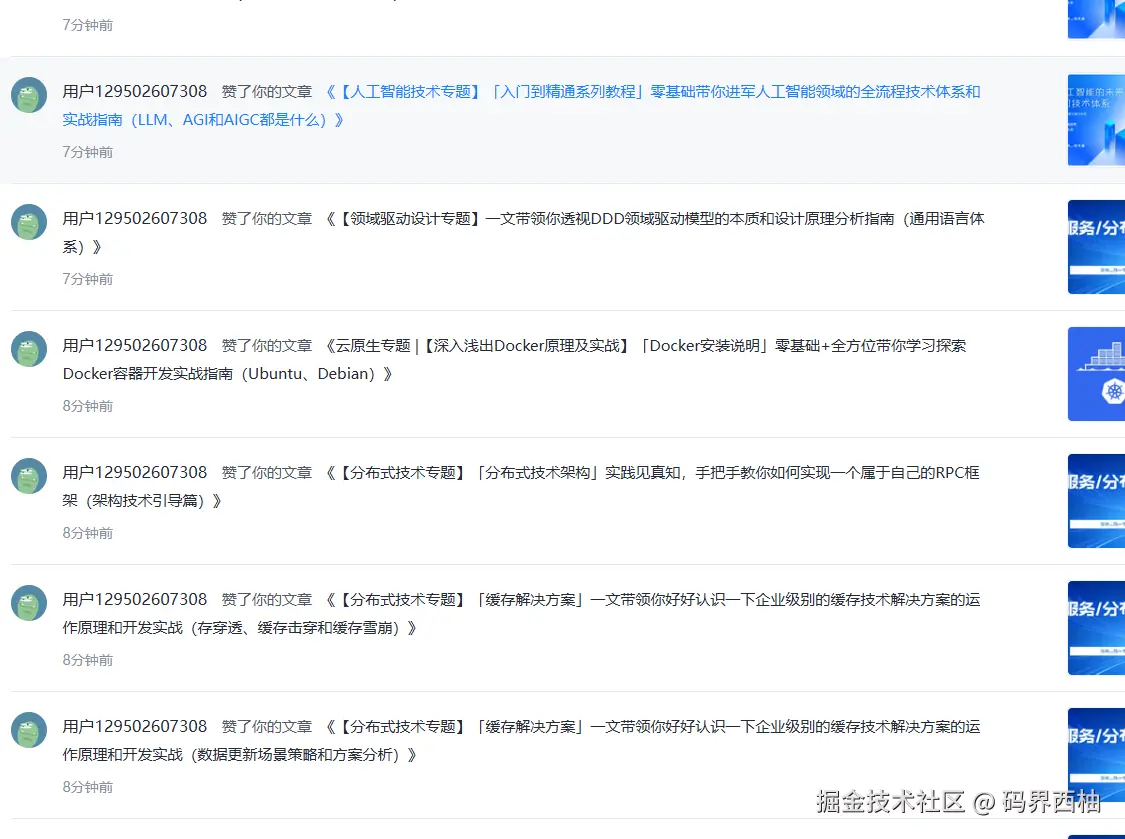Image resolution: width=1125 pixels, height=839 pixels.
Task: Click the avatar on the 缓存穿透 cache notification
Action: click(29, 603)
